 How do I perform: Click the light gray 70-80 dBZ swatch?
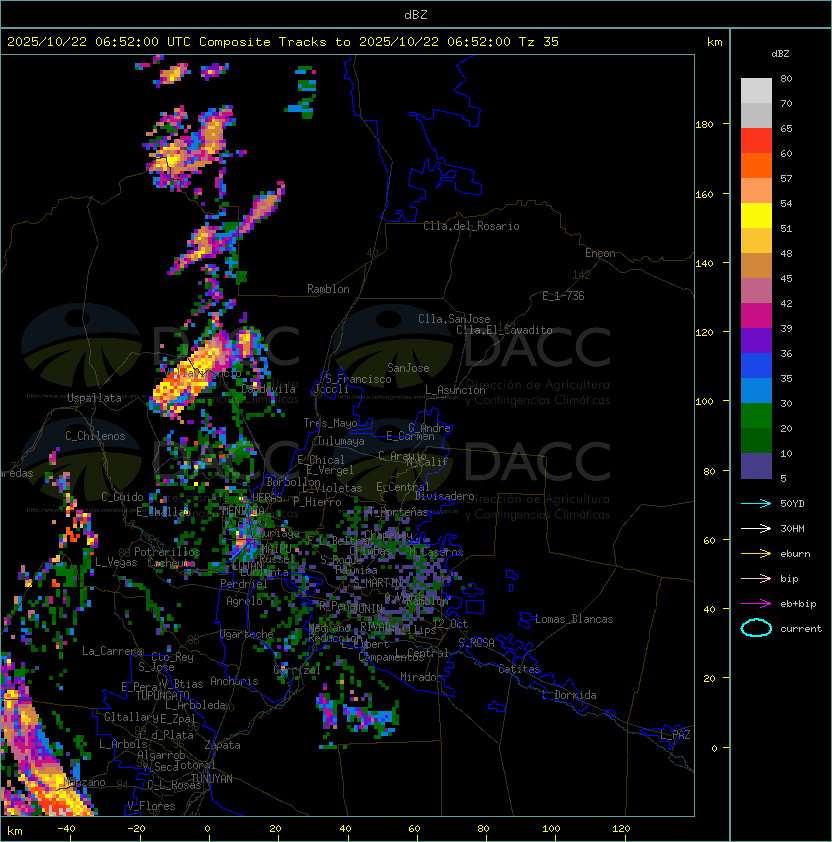pyautogui.click(x=756, y=91)
